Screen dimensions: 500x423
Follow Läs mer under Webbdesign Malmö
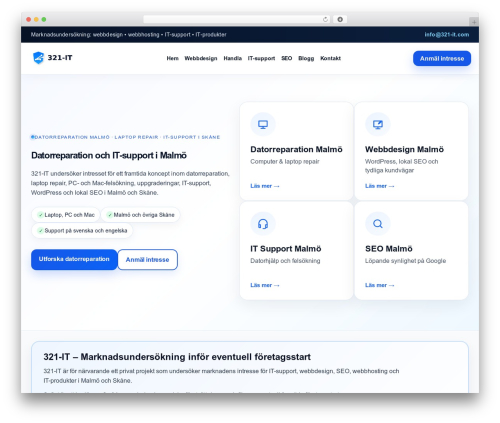tap(379, 186)
